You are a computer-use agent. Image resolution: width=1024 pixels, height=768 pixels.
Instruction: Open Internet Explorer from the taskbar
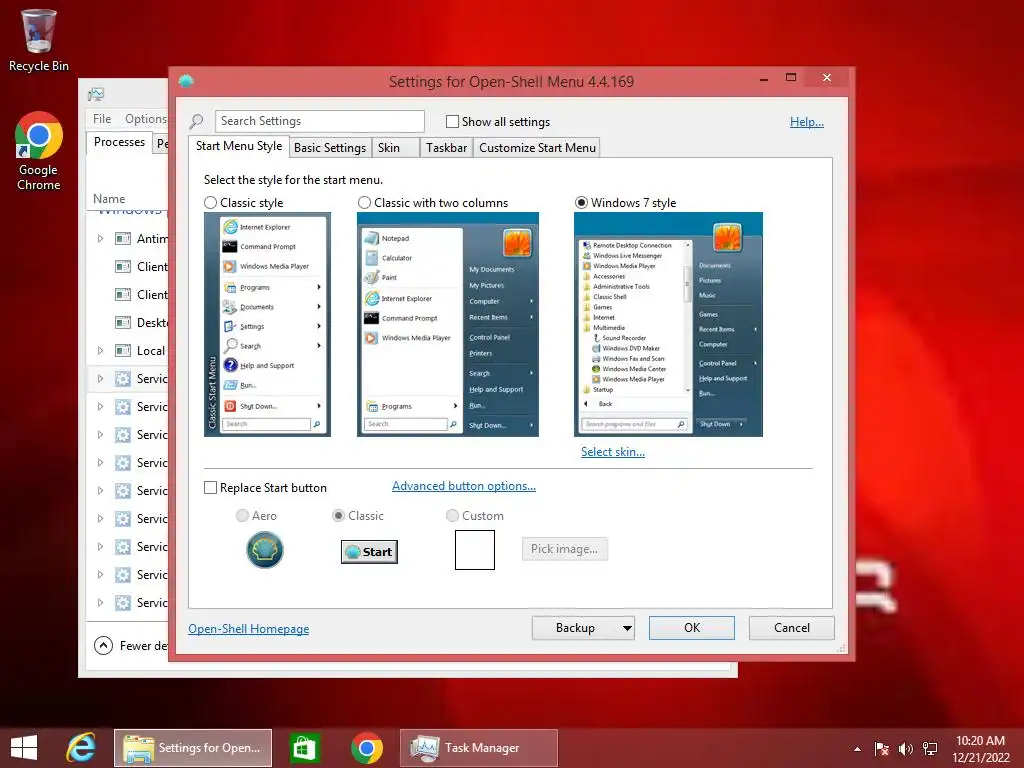pyautogui.click(x=81, y=748)
